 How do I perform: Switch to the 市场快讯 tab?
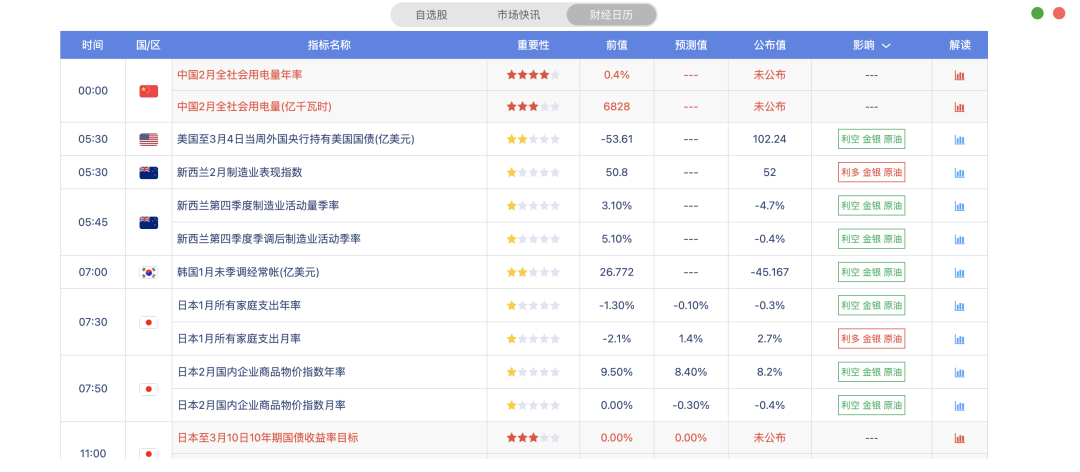coord(519,14)
